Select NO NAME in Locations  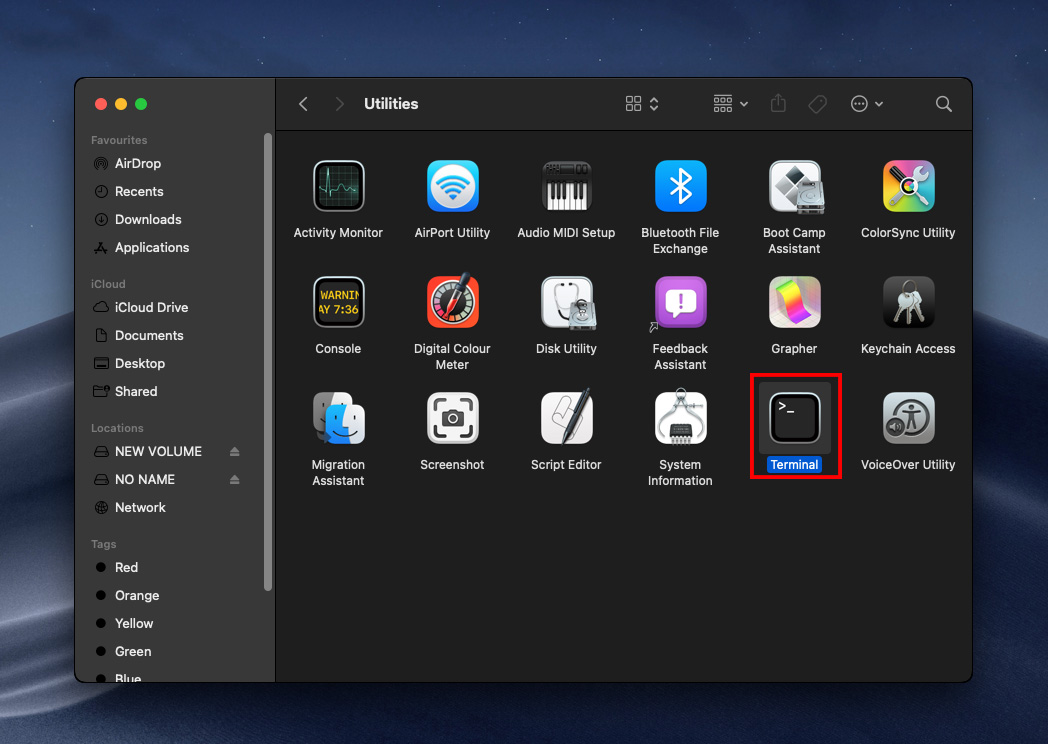144,480
